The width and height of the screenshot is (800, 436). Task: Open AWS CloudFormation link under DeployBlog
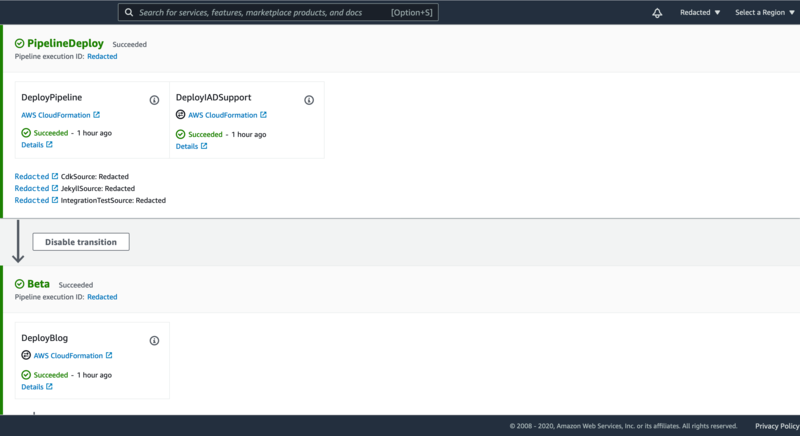[68, 356]
